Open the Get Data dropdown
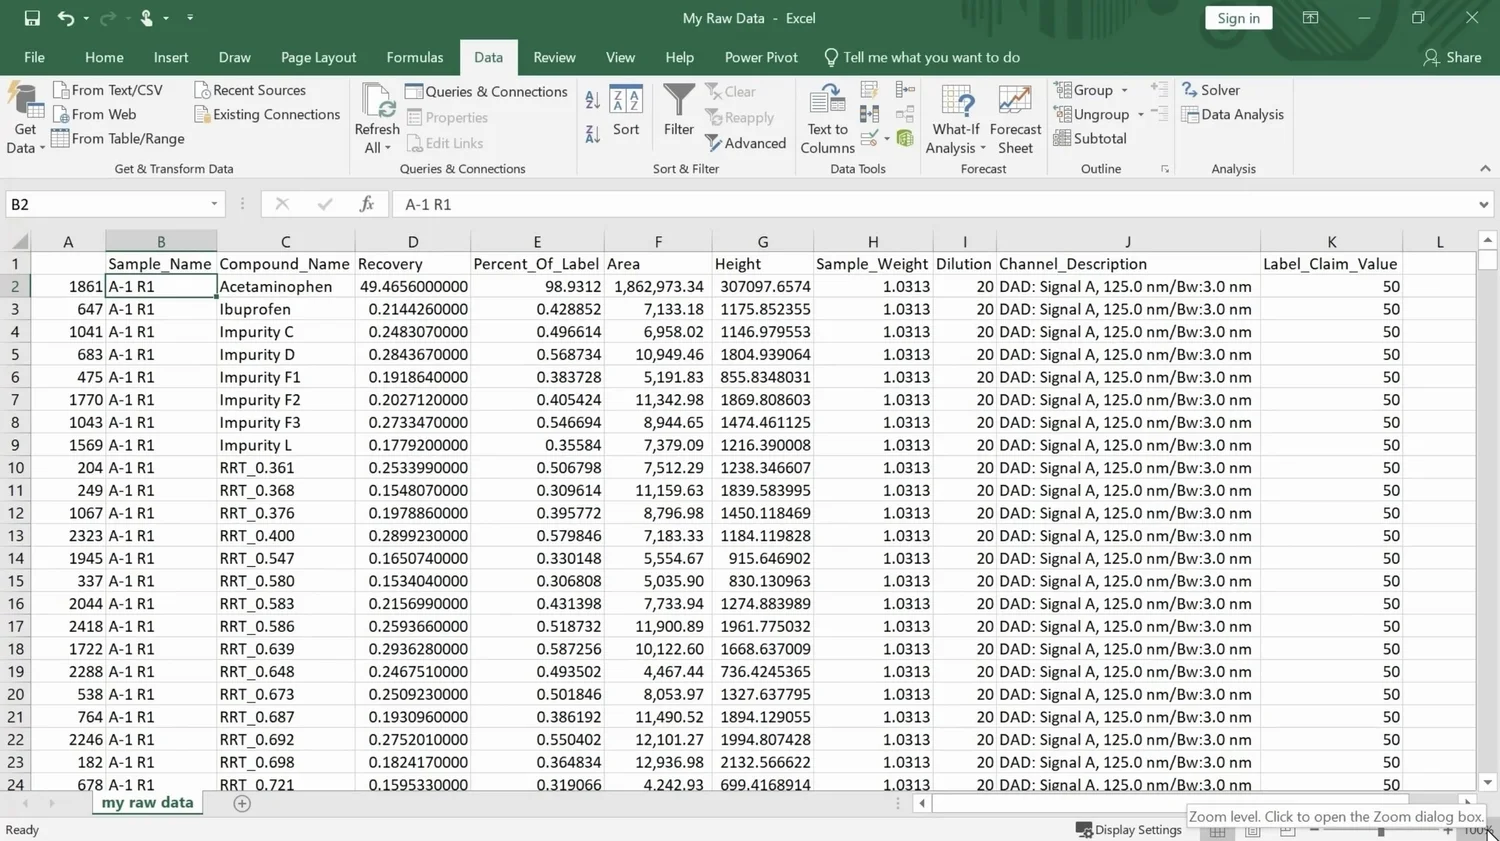1500x841 pixels. click(x=24, y=120)
